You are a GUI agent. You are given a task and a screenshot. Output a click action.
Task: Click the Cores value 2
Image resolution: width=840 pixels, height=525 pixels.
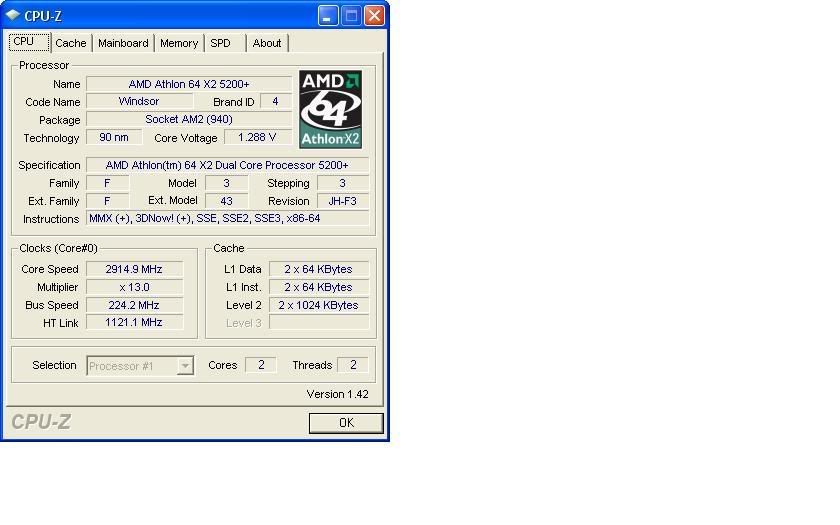click(x=261, y=365)
